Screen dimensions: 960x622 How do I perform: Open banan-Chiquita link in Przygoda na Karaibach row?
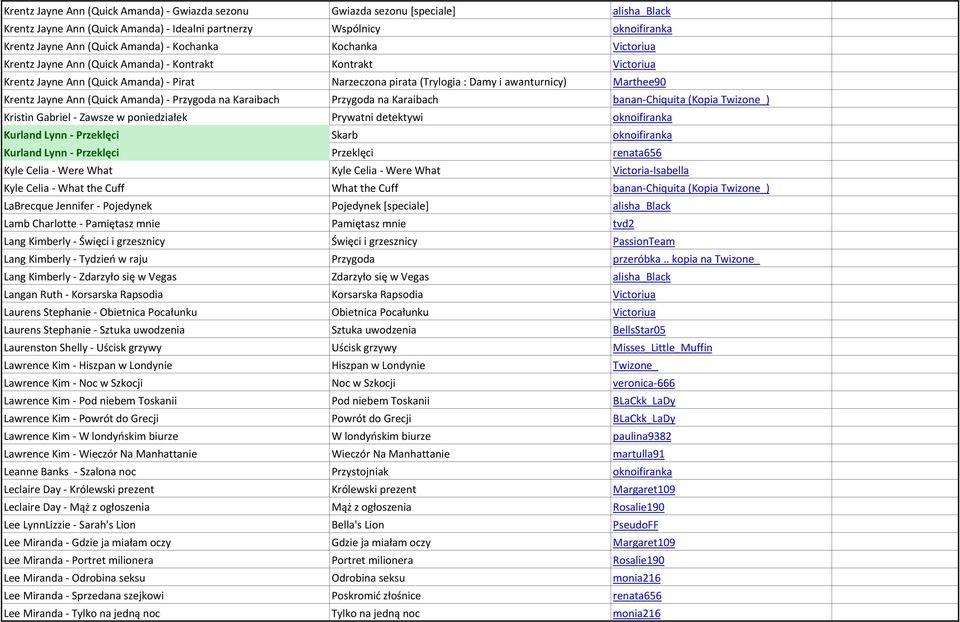coord(691,100)
